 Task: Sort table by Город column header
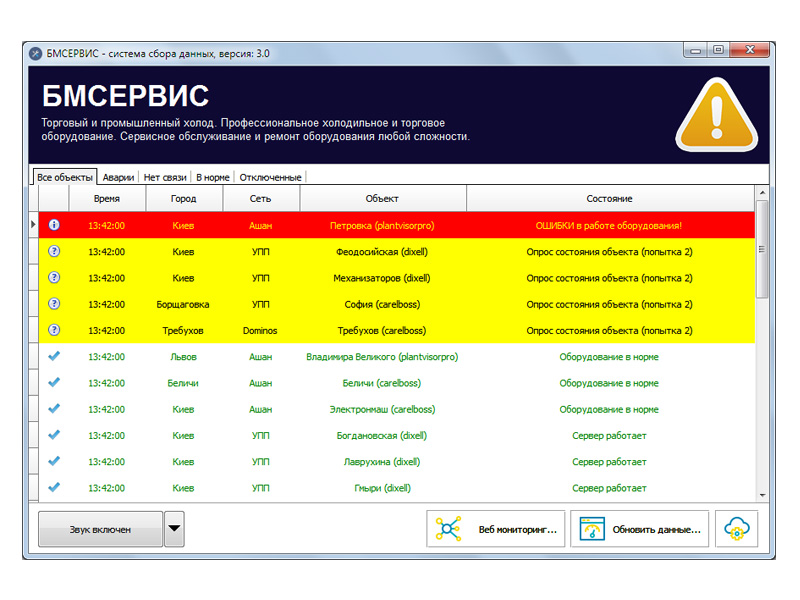click(x=183, y=198)
